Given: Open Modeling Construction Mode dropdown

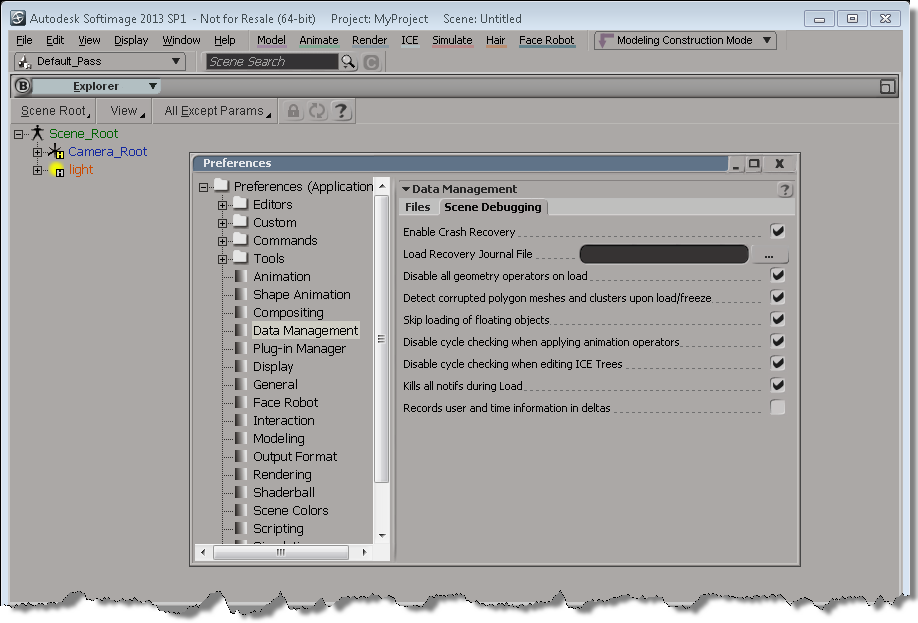Looking at the screenshot, I should (x=686, y=41).
